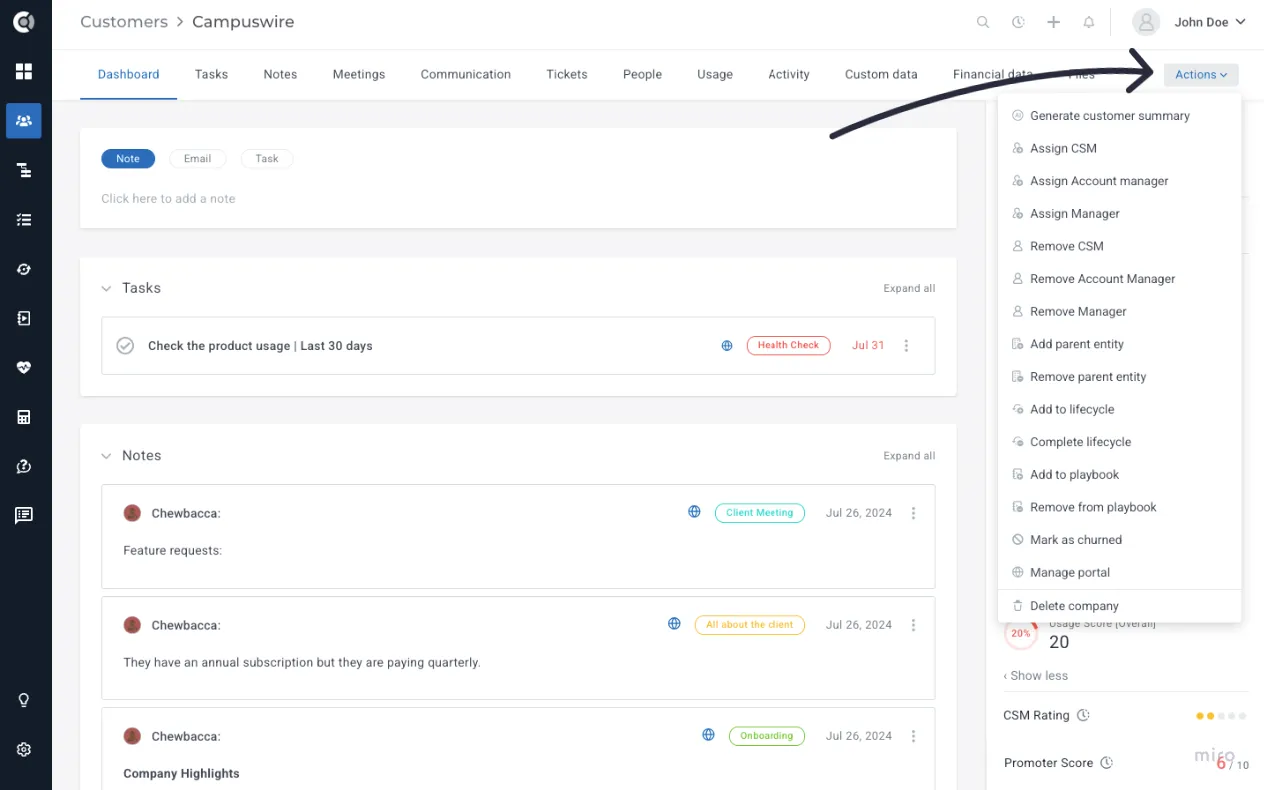This screenshot has width=1264, height=790.
Task: Click history icon next to Promoter Score
Action: [x=1106, y=763]
